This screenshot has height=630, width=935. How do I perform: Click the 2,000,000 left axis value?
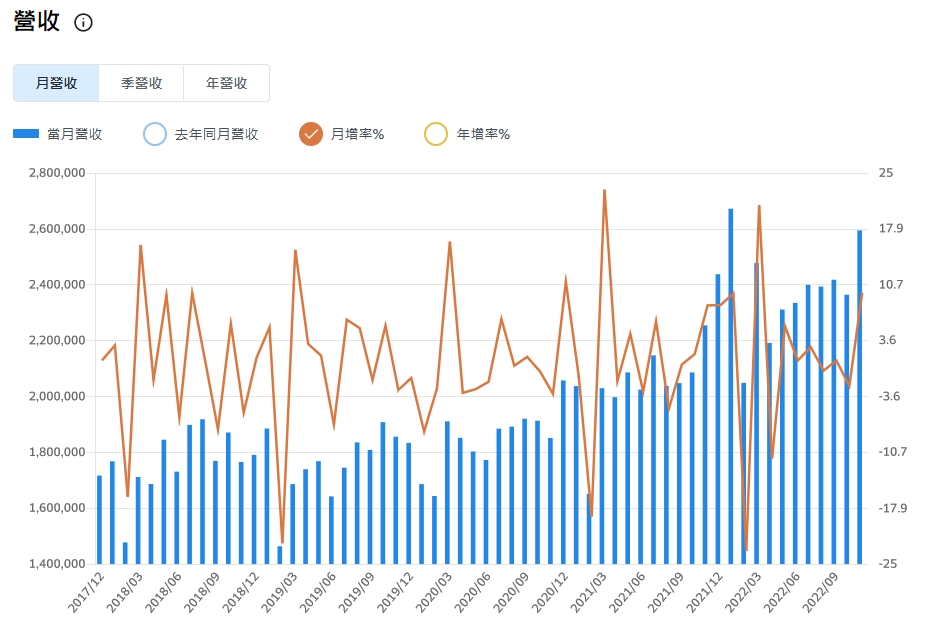point(57,396)
